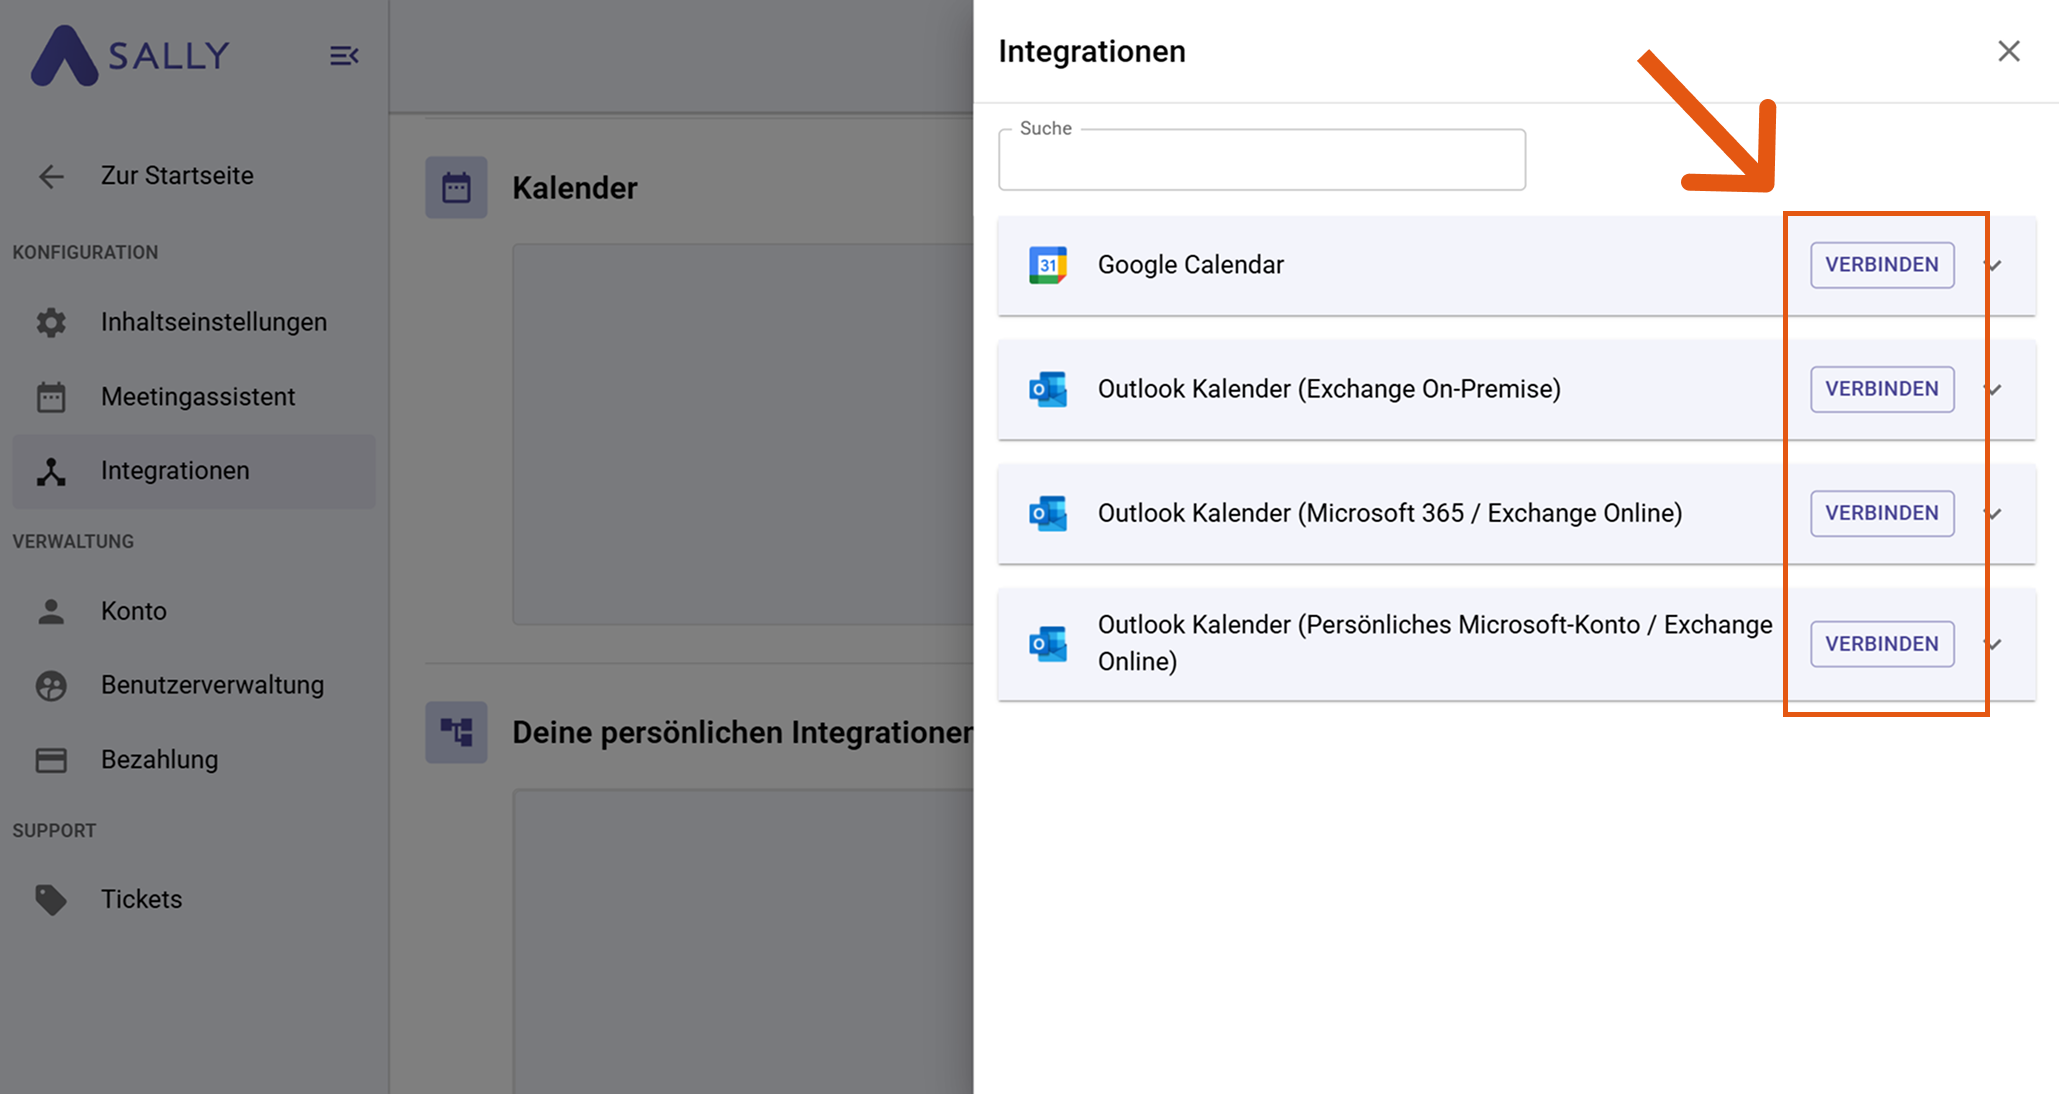
Task: Click the Outlook Microsoft 365 icon
Action: (x=1048, y=513)
